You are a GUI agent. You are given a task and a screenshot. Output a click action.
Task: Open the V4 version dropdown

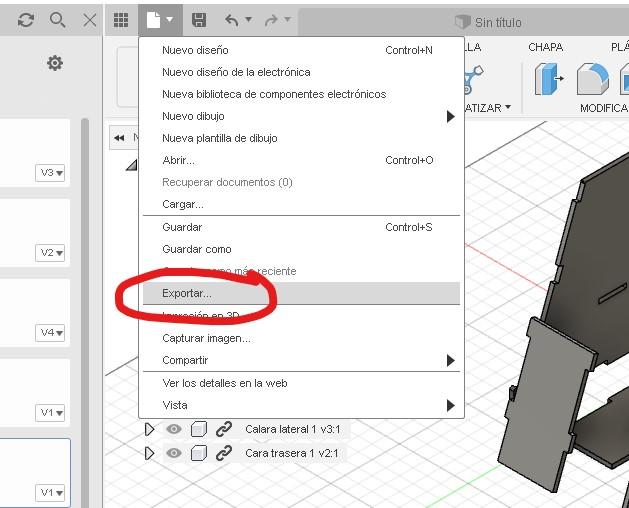(x=50, y=333)
